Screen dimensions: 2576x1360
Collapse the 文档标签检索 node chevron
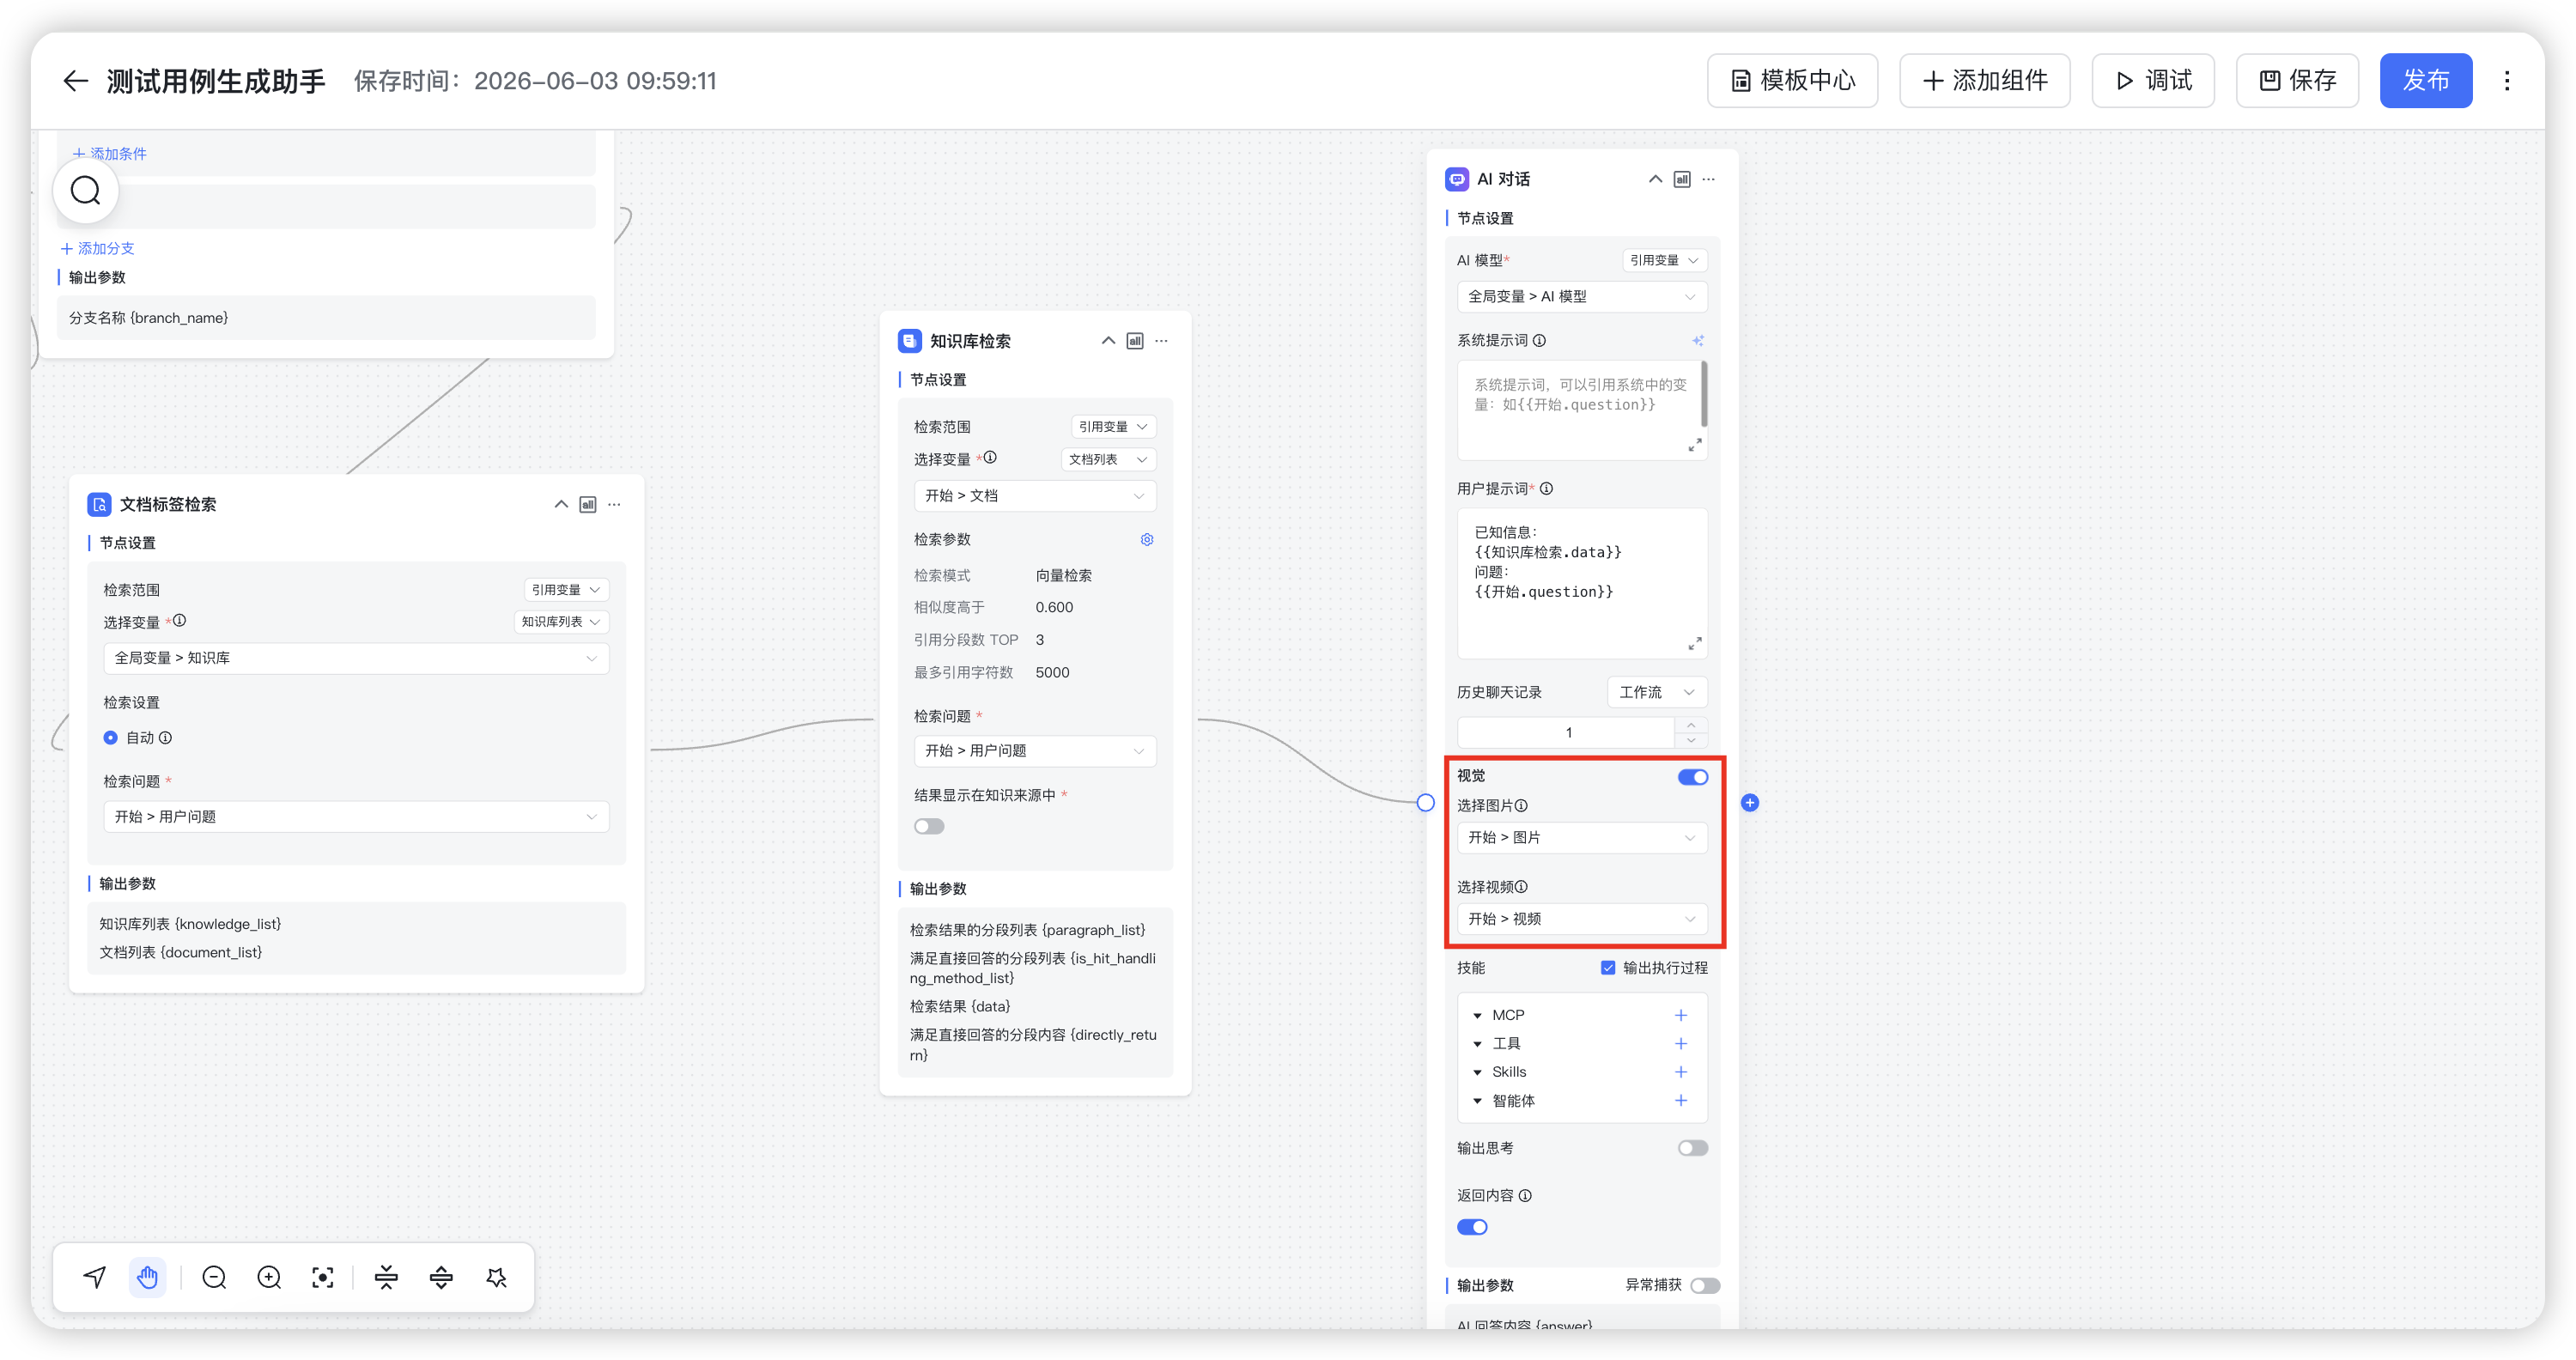click(561, 504)
